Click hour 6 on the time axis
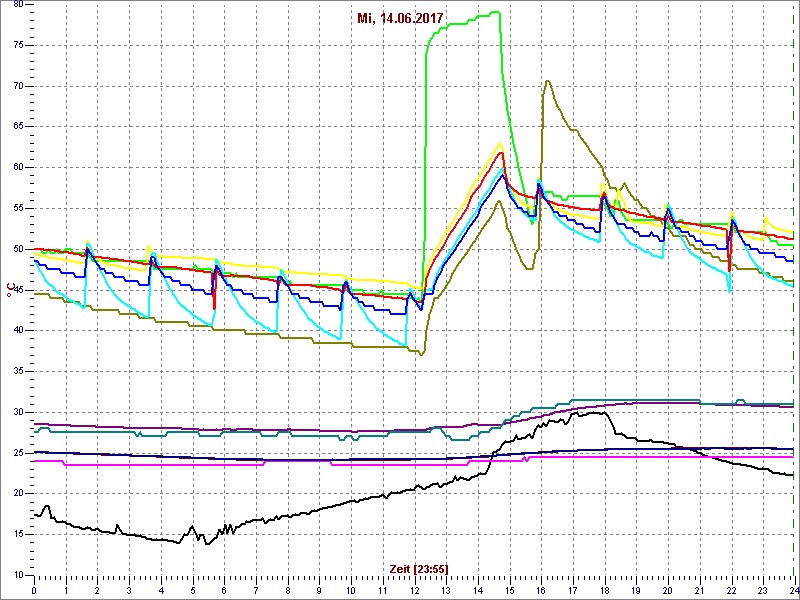The height and width of the screenshot is (600, 800). click(224, 590)
